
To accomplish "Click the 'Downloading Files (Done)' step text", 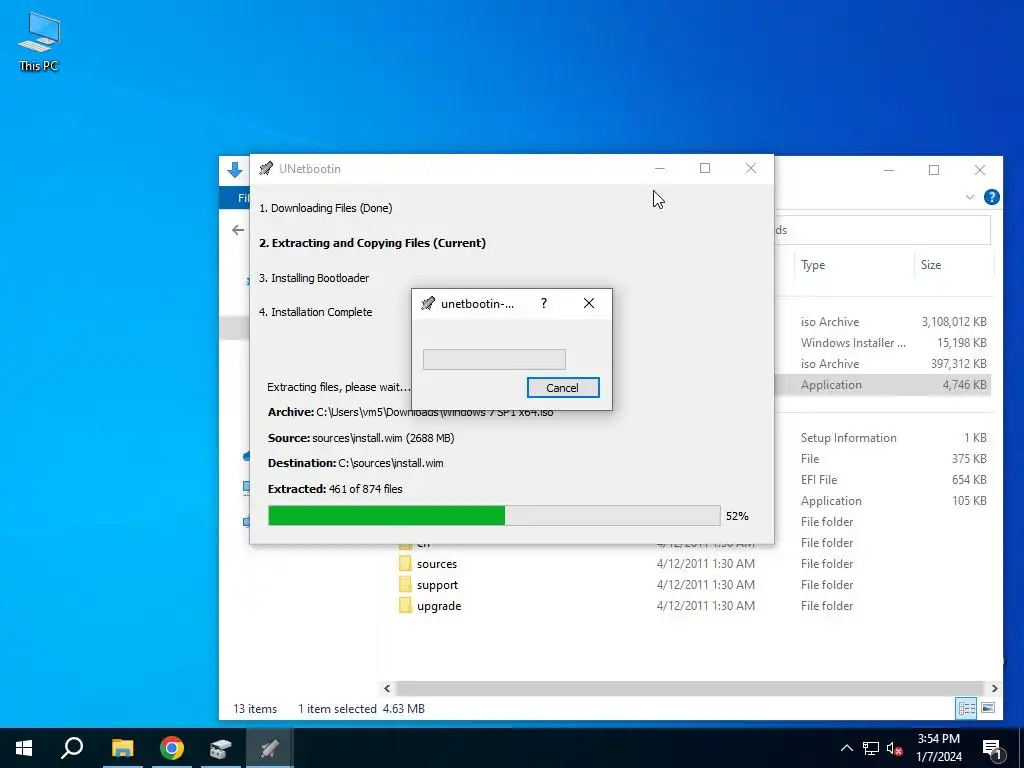I will tap(325, 208).
